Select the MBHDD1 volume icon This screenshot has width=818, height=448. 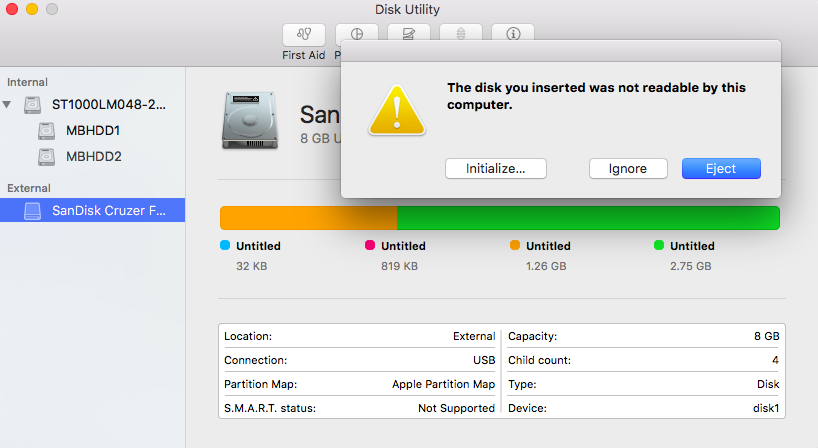[x=46, y=130]
